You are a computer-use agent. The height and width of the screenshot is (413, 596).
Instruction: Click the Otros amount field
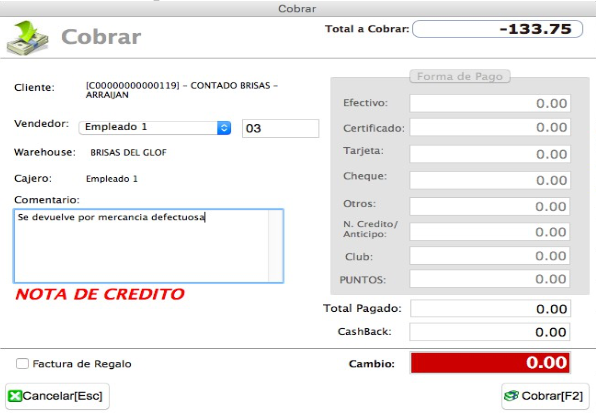pos(490,206)
